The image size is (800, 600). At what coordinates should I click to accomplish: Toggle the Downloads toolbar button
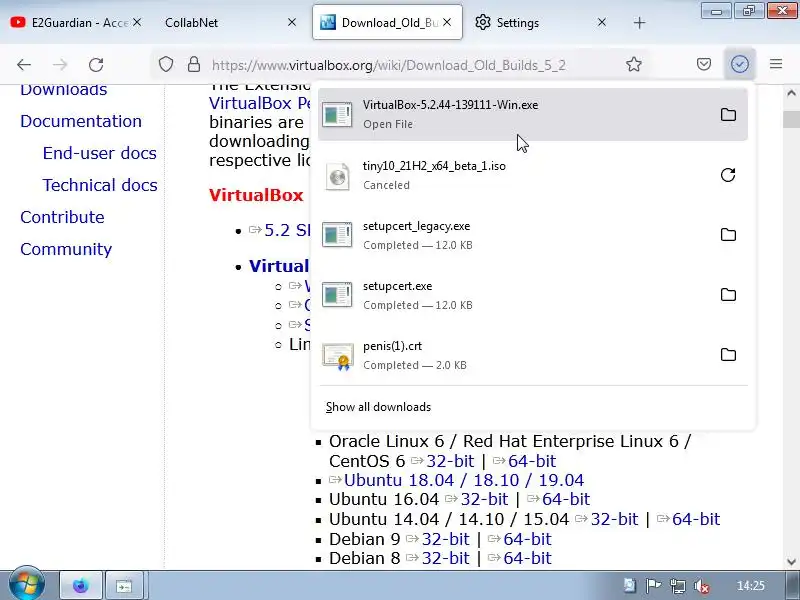(740, 64)
